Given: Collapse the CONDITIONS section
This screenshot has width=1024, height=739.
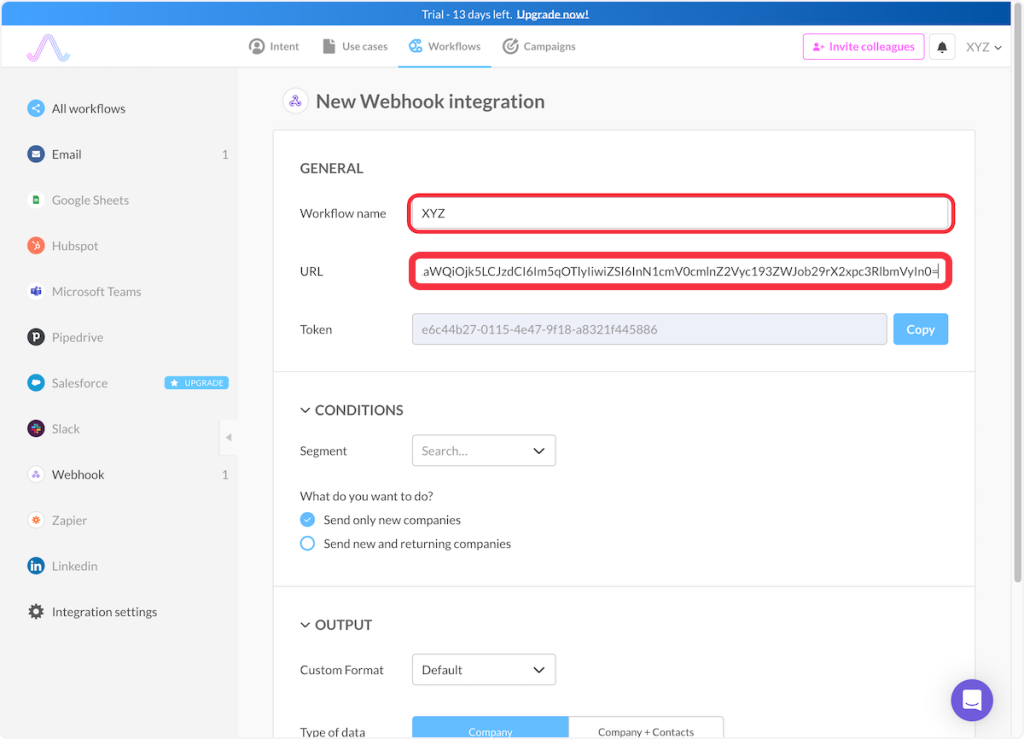Looking at the screenshot, I should pos(306,410).
